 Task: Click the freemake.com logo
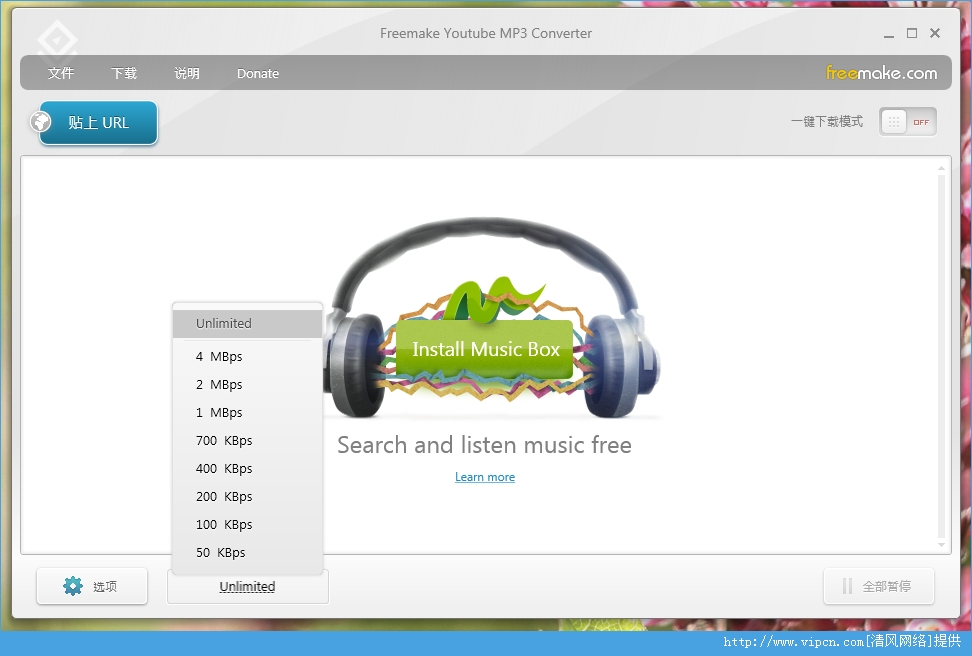881,73
